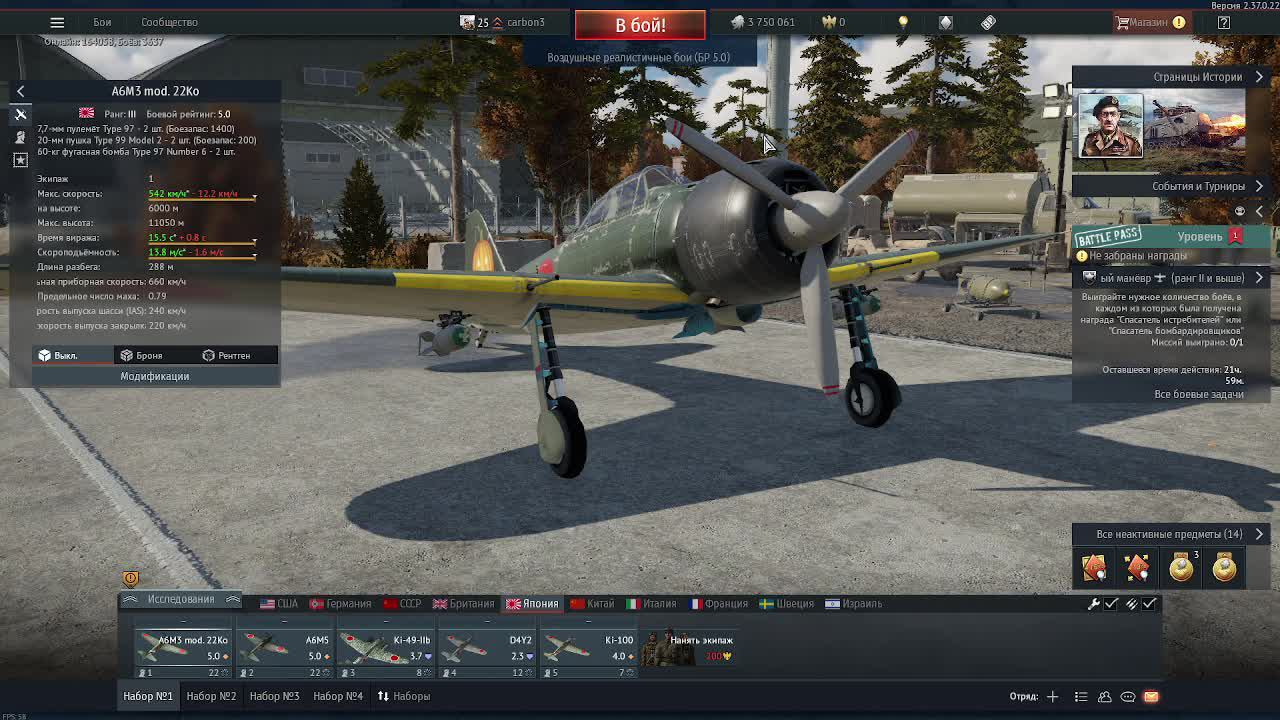Select the D4Y2 aircraft slot
Image resolution: width=1280 pixels, height=720 pixels.
pos(486,648)
